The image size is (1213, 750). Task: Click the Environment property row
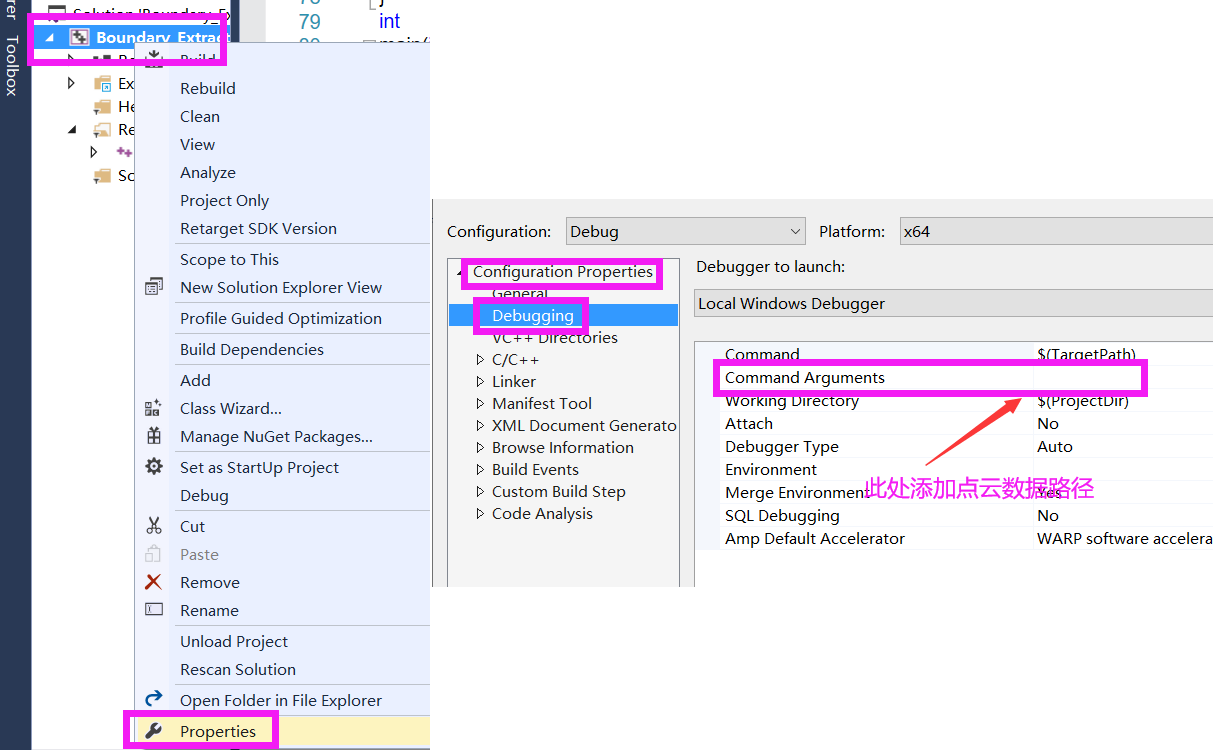[966, 470]
